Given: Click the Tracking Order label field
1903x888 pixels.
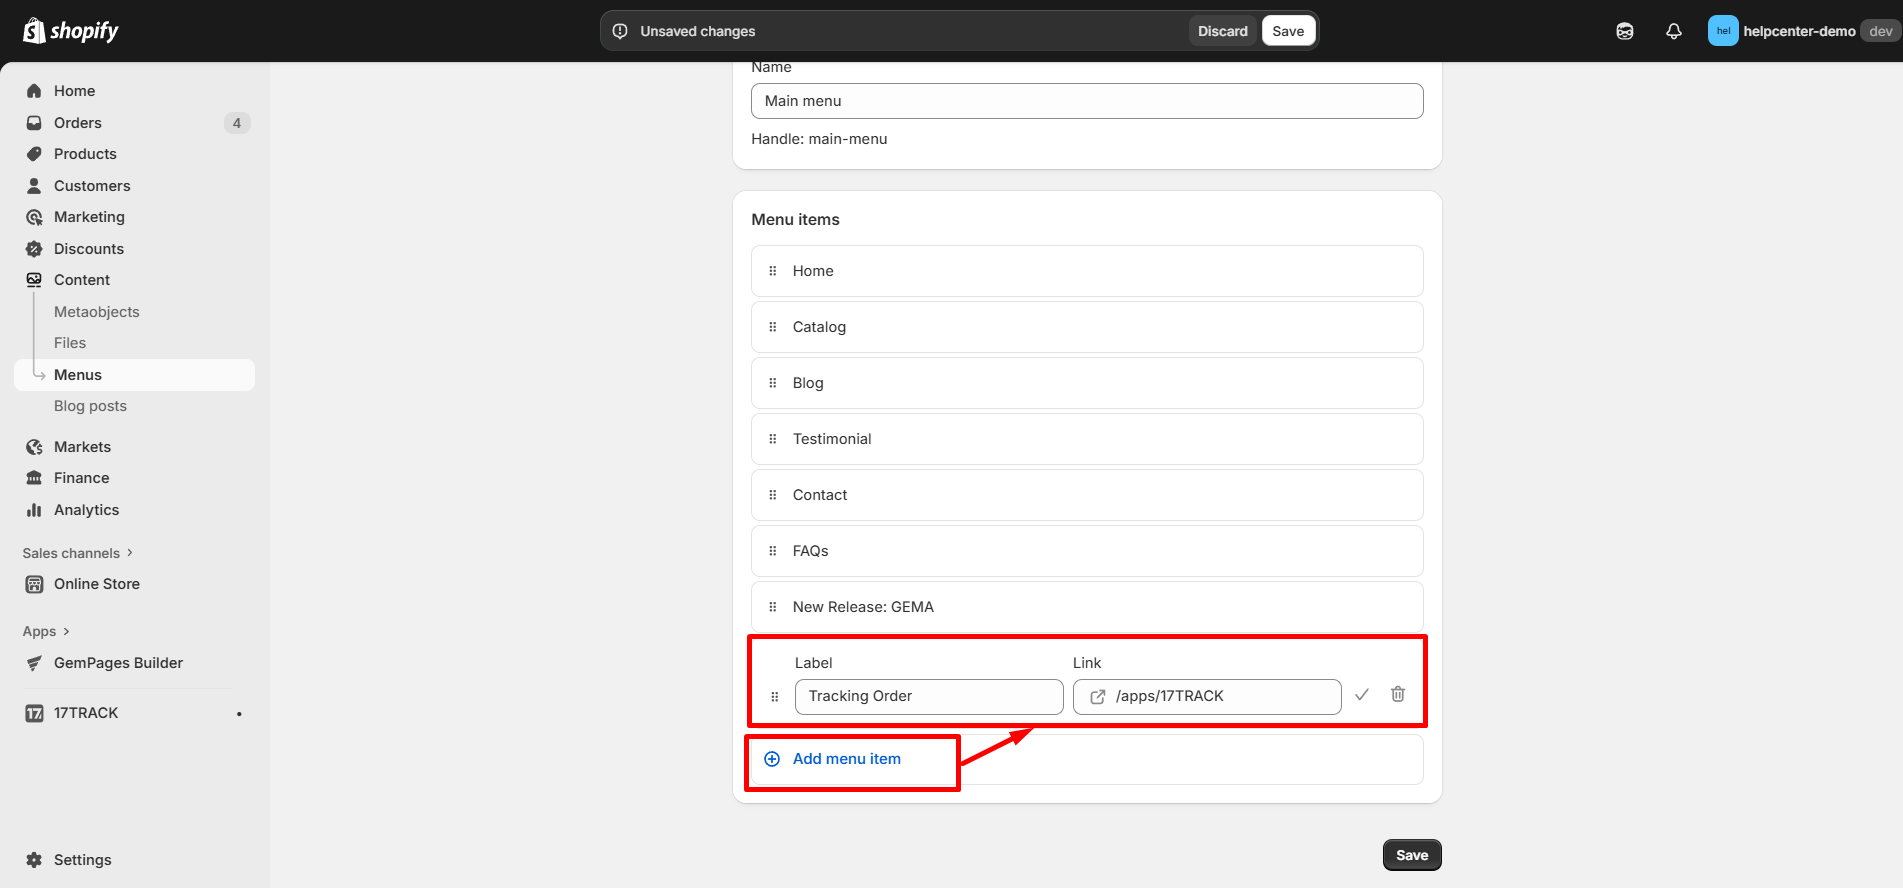Looking at the screenshot, I should [x=928, y=697].
